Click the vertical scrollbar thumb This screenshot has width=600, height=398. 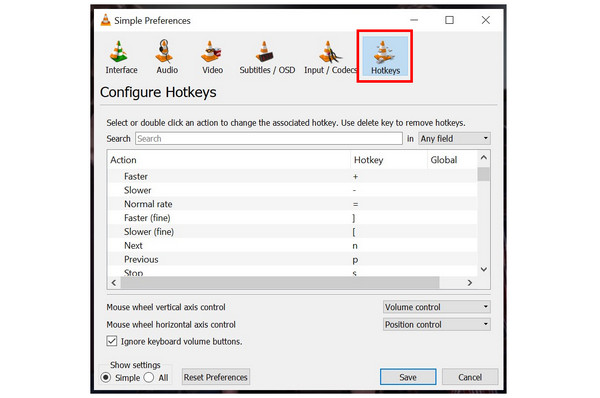[x=484, y=175]
